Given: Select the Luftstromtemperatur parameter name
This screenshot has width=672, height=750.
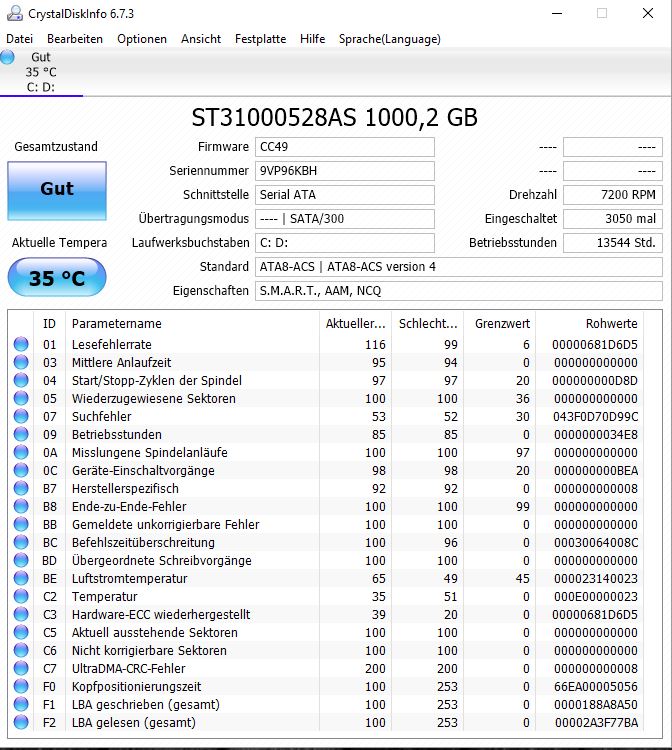Looking at the screenshot, I should pos(130,578).
